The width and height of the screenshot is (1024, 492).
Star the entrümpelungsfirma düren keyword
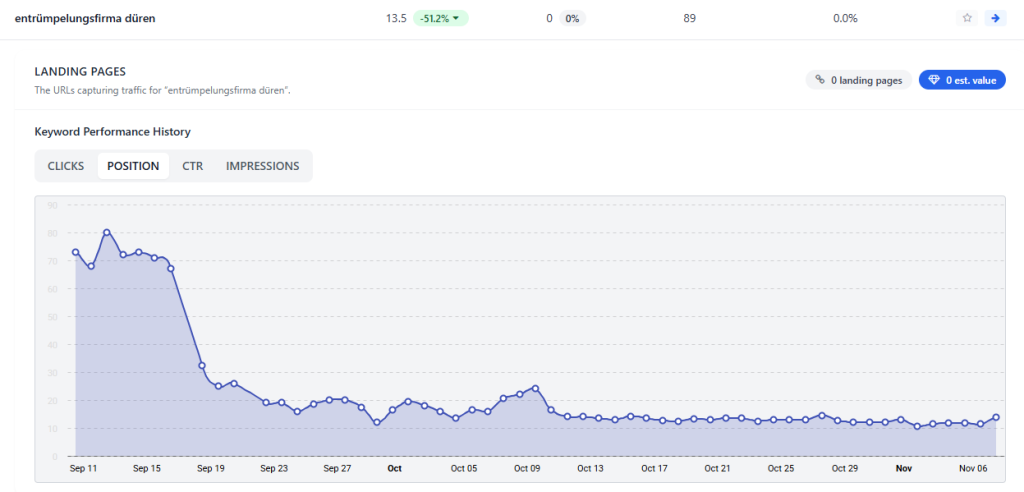tap(967, 18)
